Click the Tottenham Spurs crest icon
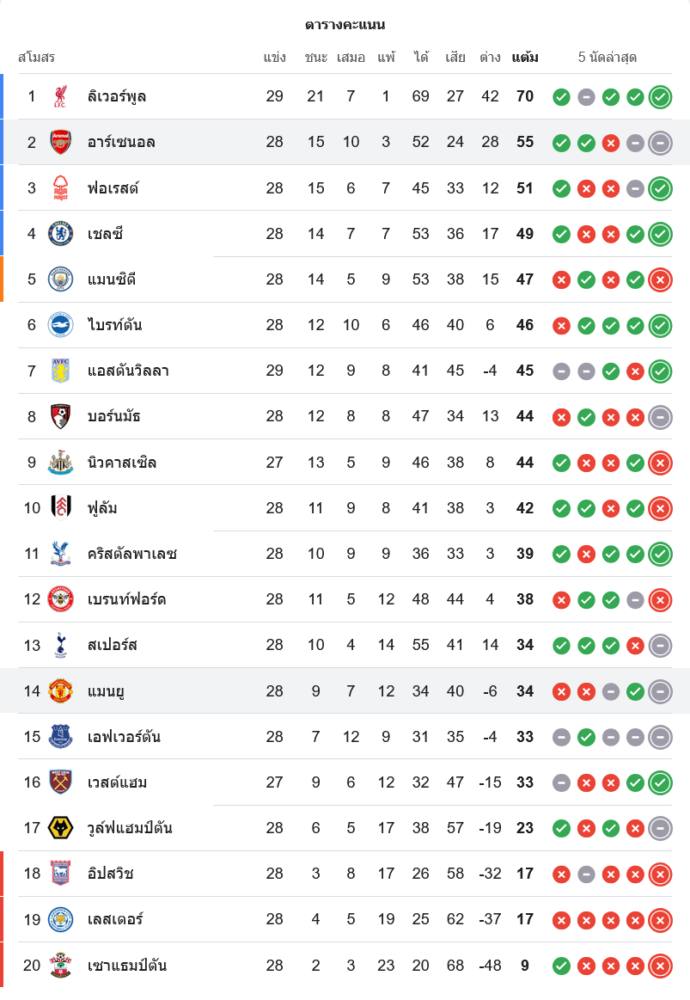 coord(61,645)
